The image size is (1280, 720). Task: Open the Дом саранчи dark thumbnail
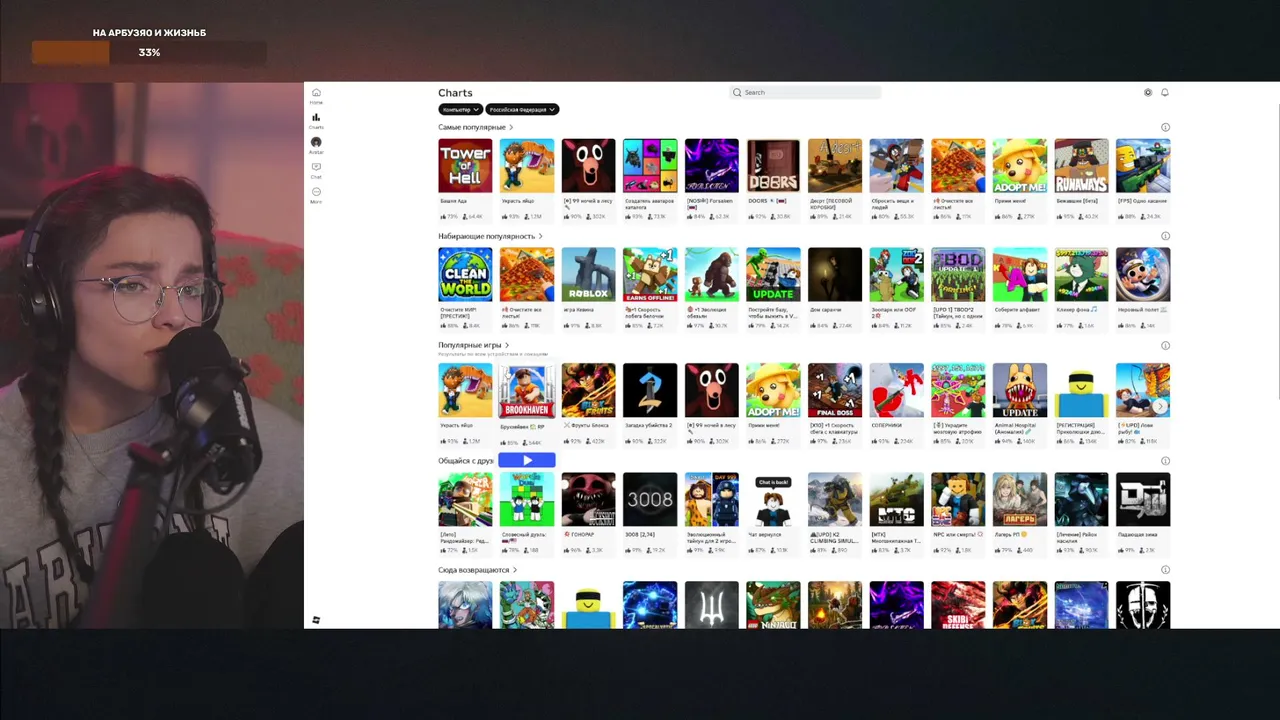pyautogui.click(x=835, y=274)
